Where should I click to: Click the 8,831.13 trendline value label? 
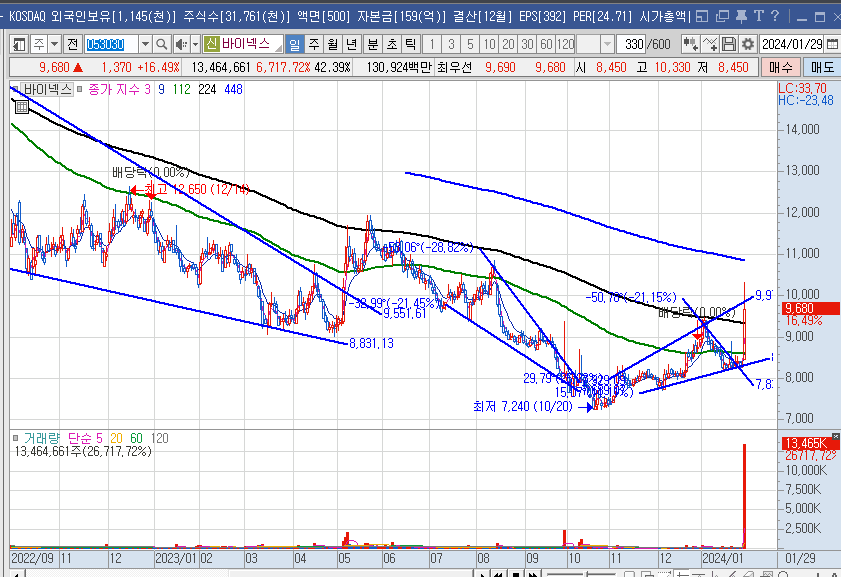pos(371,343)
